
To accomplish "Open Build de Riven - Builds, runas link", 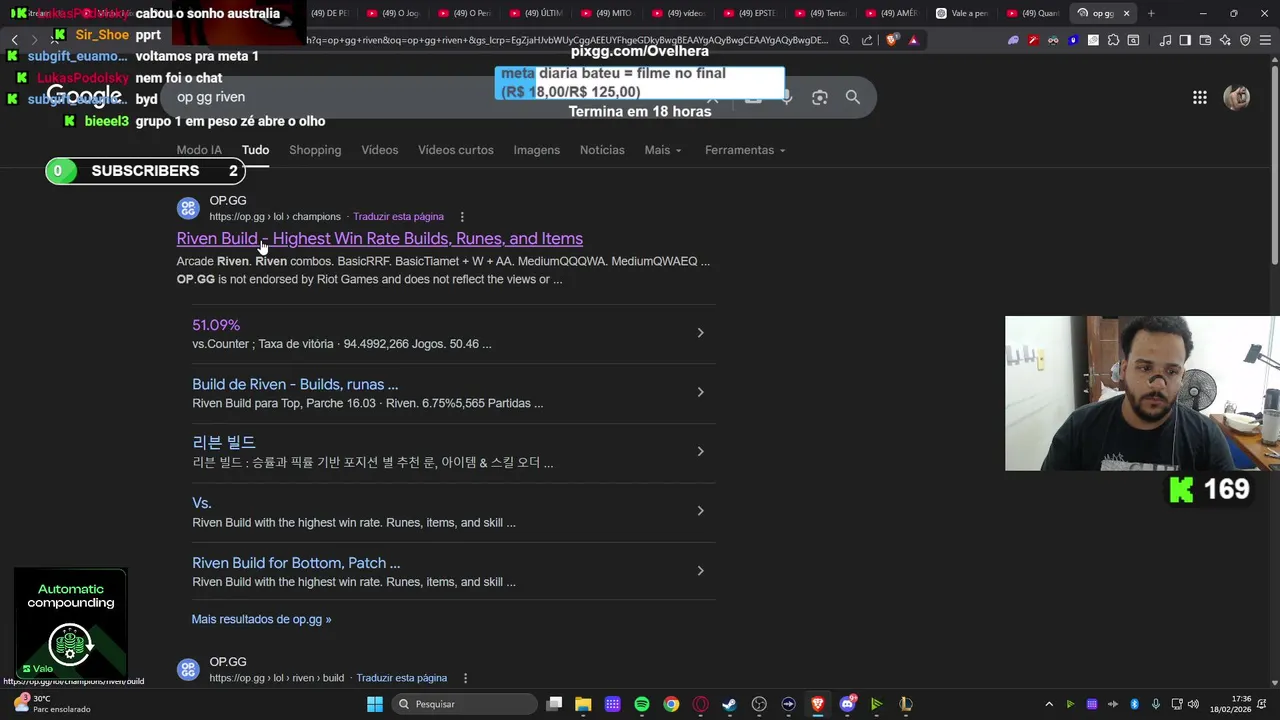I will click(x=295, y=384).
